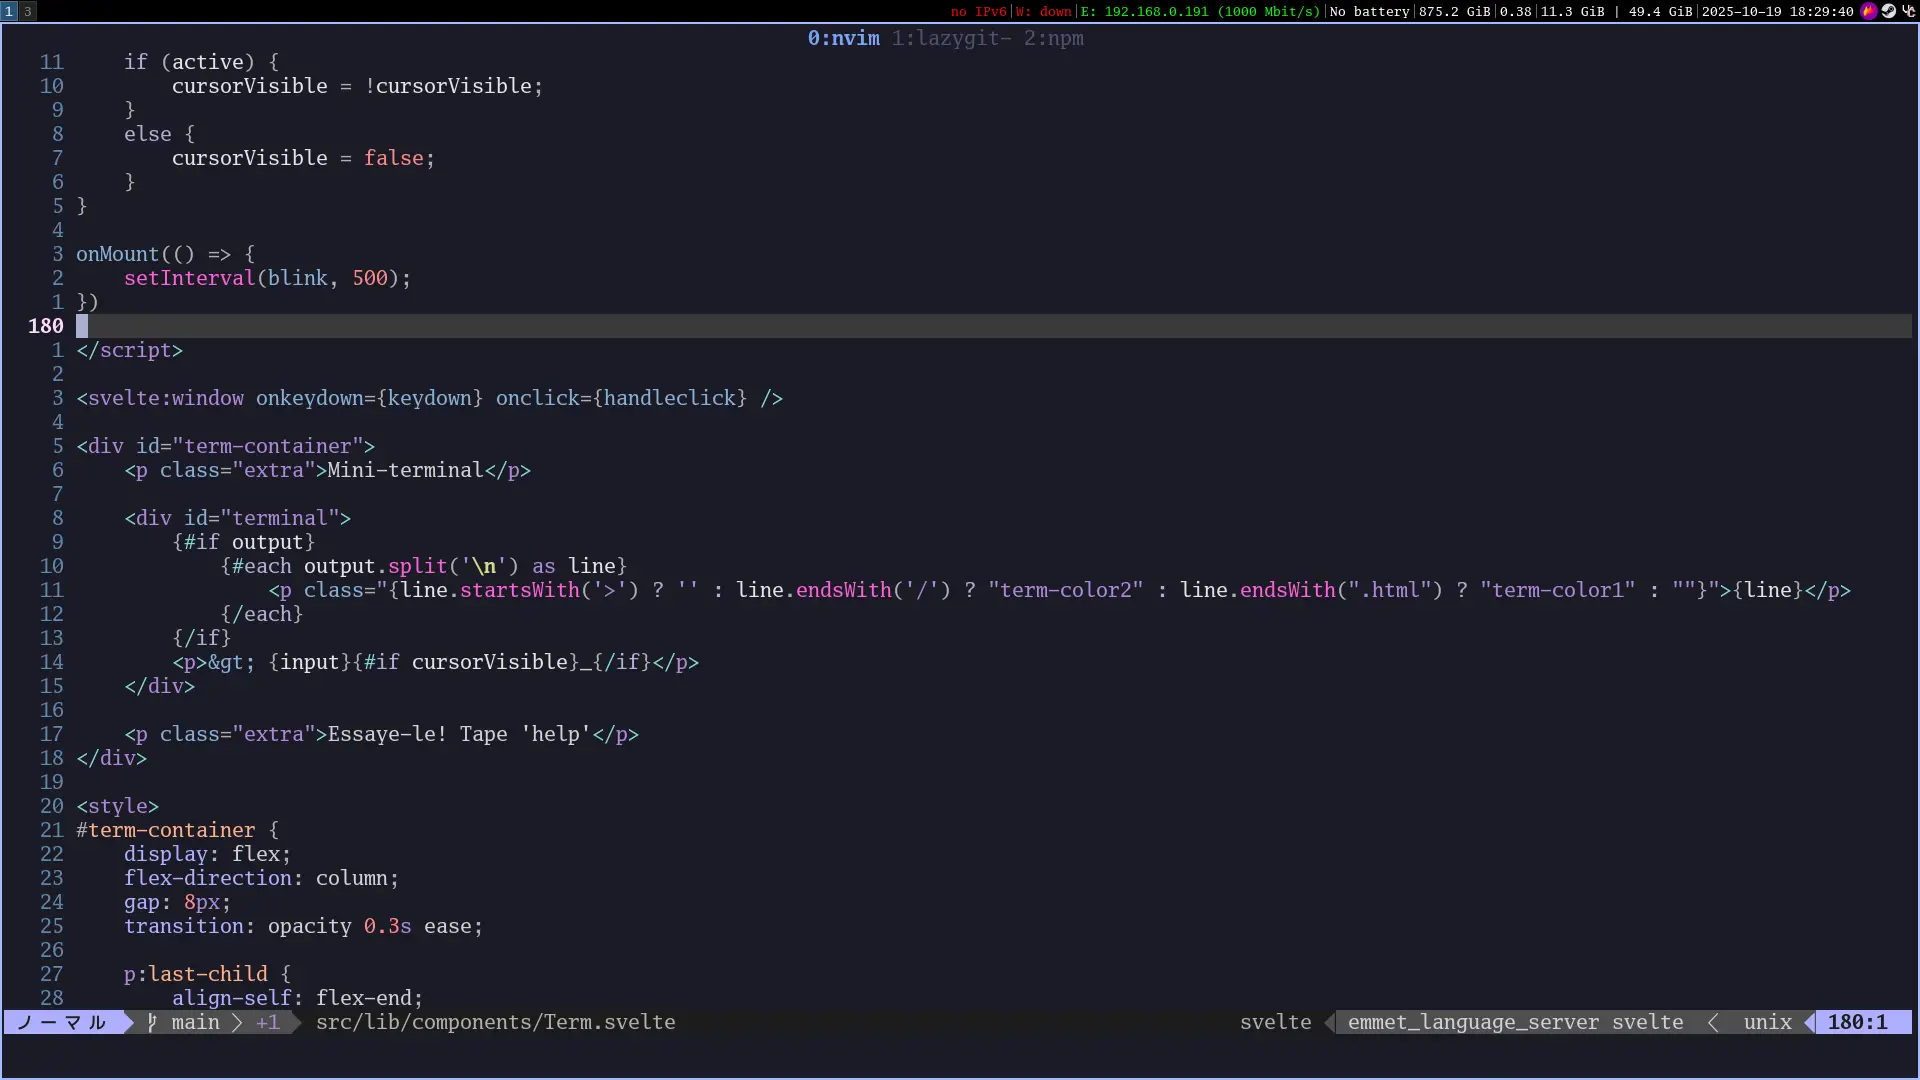1920x1080 pixels.
Task: Select the 0:nvim tmux window
Action: (x=843, y=38)
